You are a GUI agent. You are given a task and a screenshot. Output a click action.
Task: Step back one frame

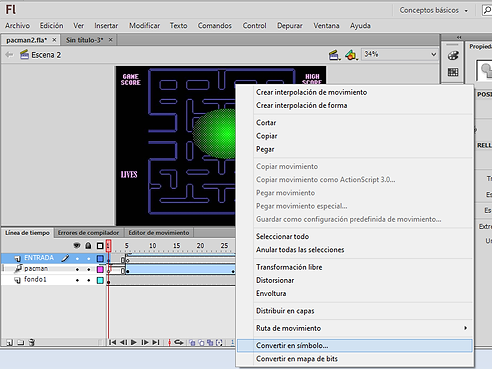pyautogui.click(x=123, y=342)
